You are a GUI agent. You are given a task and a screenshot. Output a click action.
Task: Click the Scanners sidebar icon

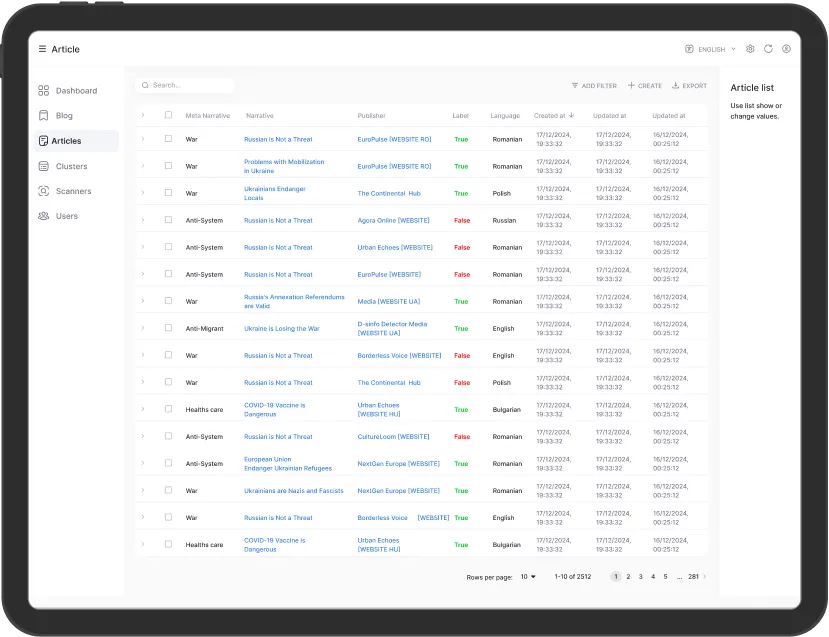coord(43,191)
